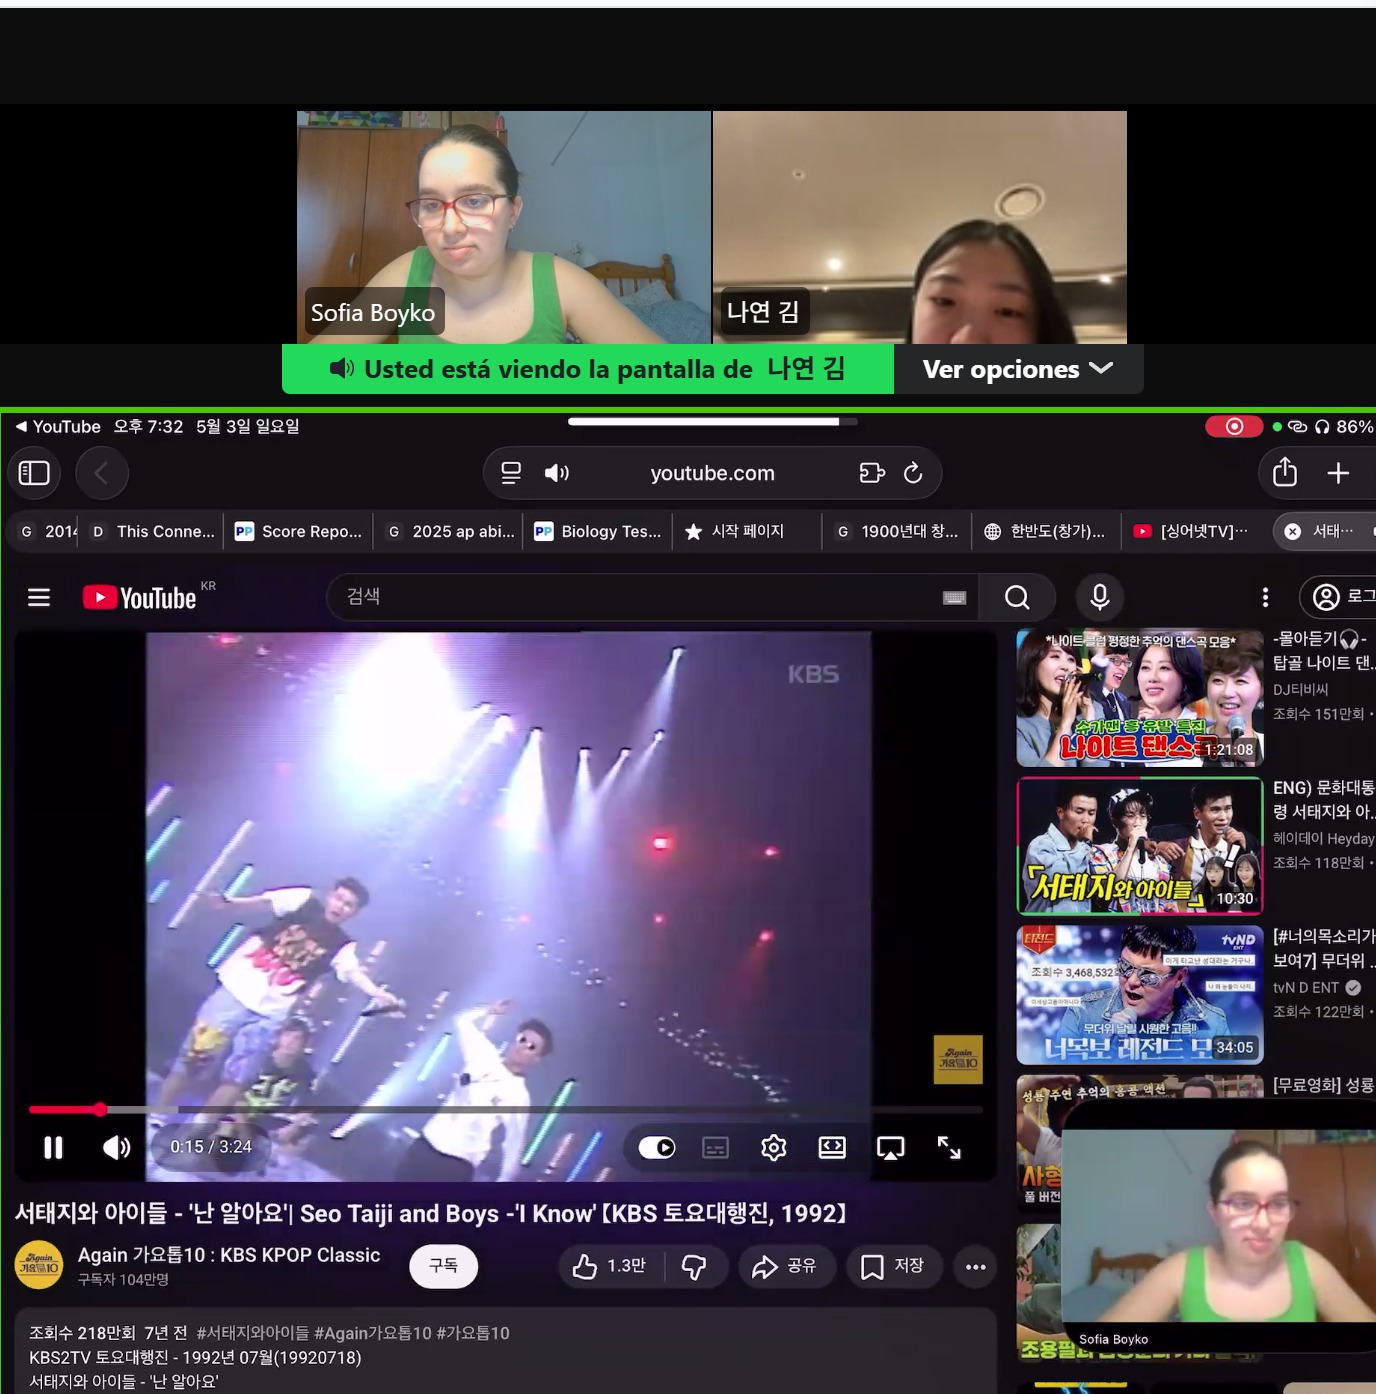Click the #Again가요톱10 hashtag
This screenshot has width=1376, height=1394.
tap(373, 1333)
